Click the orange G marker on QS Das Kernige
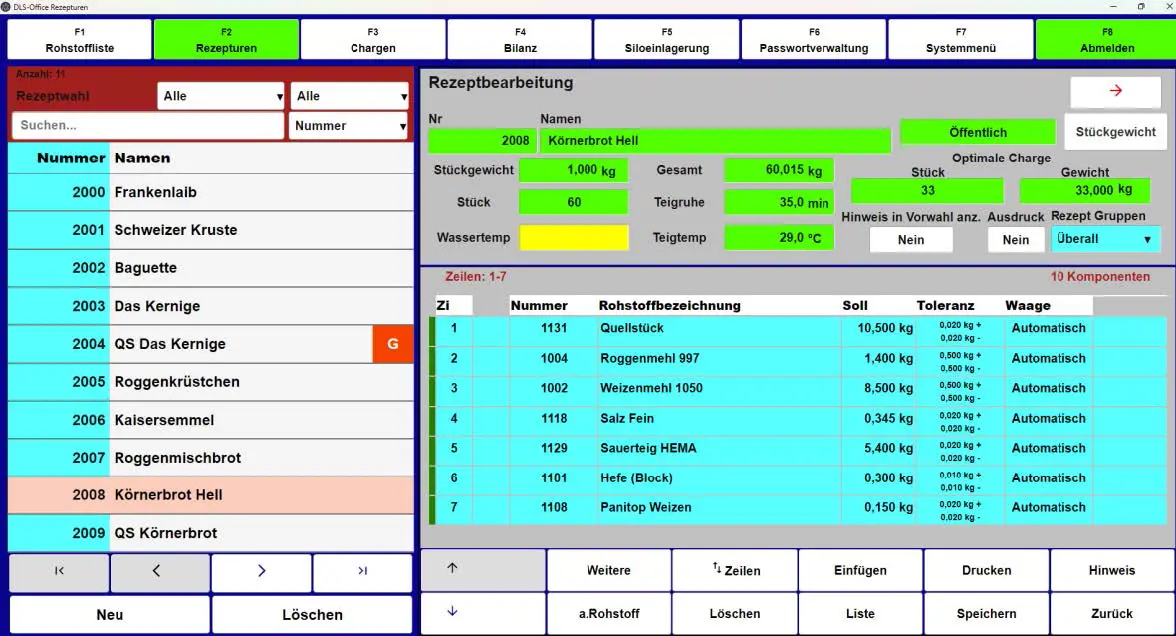 coord(392,344)
